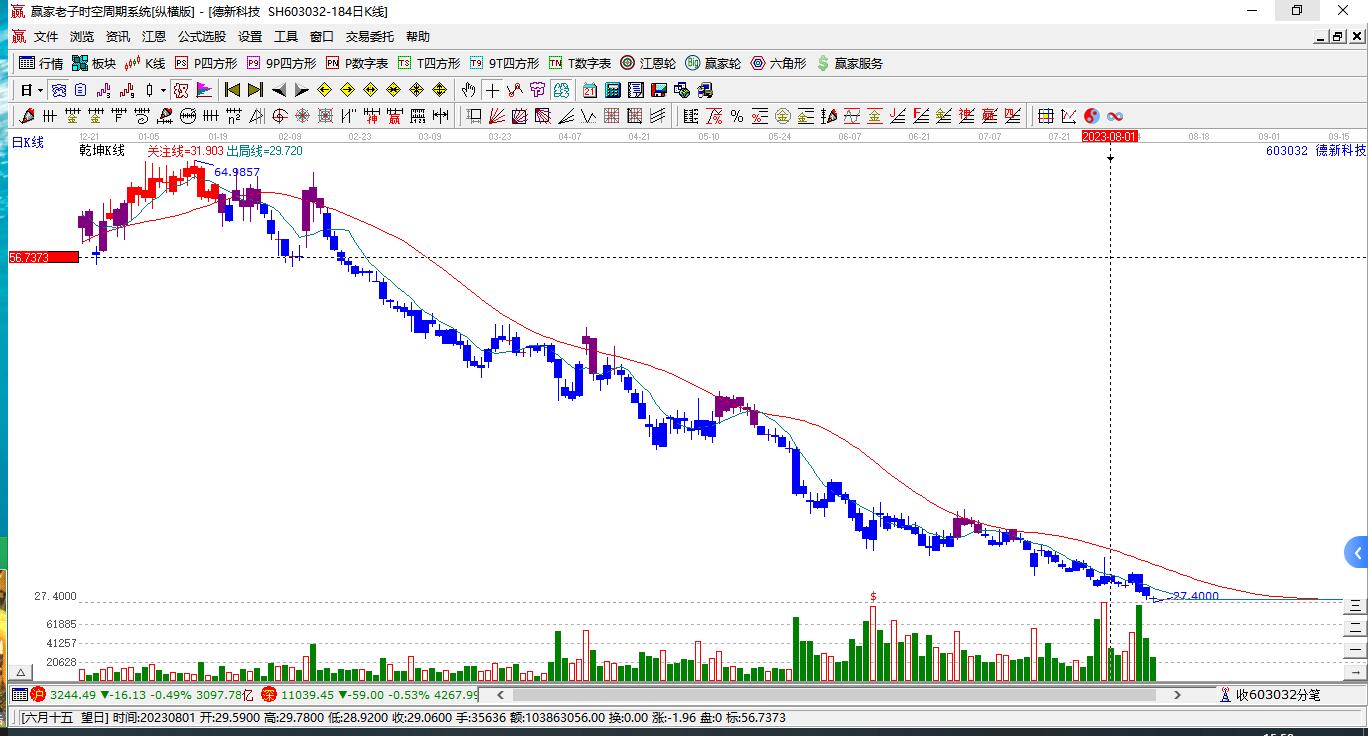Screen dimensions: 1368x736
Task: Select the red pencil drawing tool
Action: tap(27, 116)
